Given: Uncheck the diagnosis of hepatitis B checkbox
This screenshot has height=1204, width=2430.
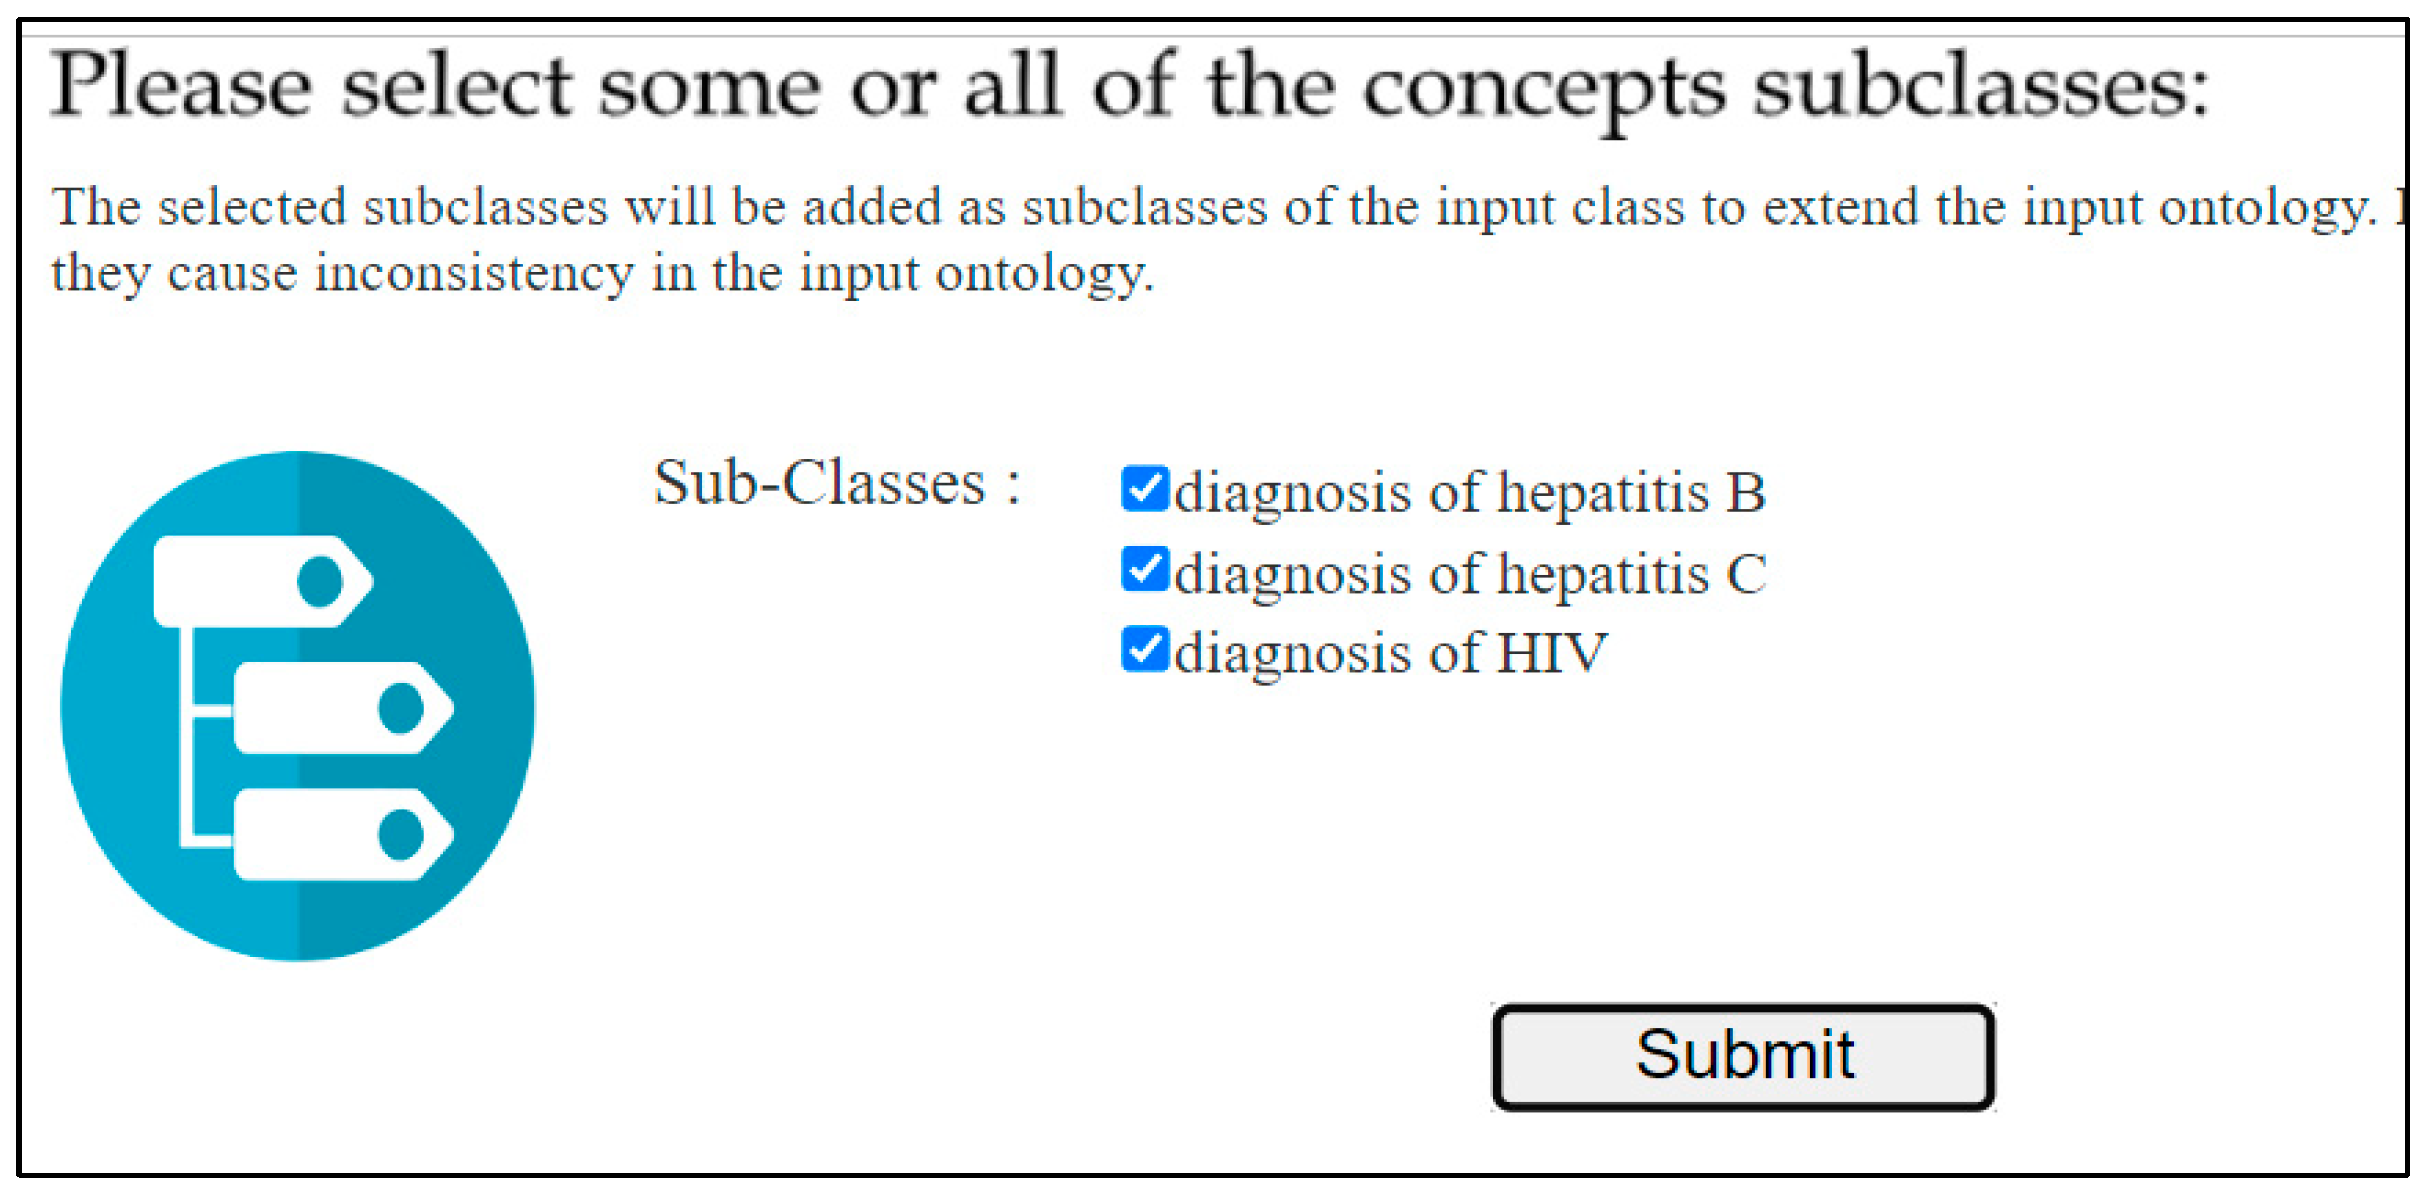Looking at the screenshot, I should tap(1145, 489).
